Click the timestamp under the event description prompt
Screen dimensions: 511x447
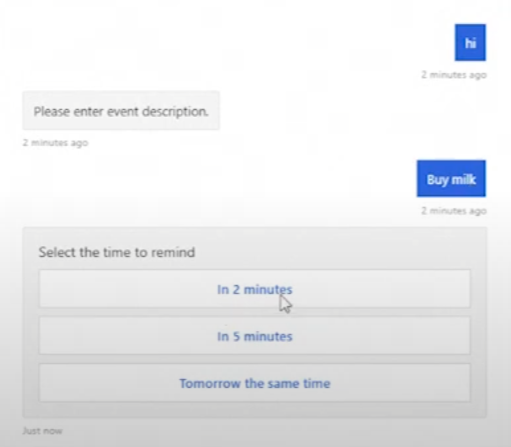tap(55, 143)
